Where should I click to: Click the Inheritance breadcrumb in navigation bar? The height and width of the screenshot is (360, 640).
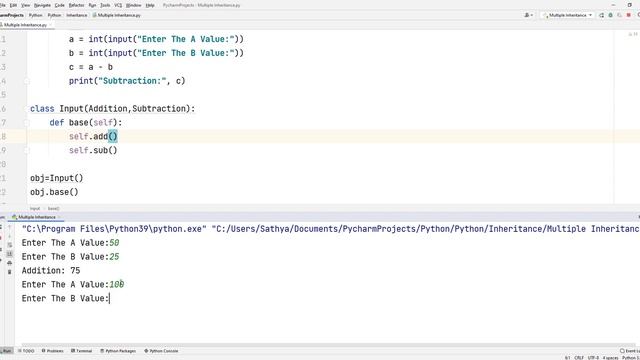click(x=77, y=15)
